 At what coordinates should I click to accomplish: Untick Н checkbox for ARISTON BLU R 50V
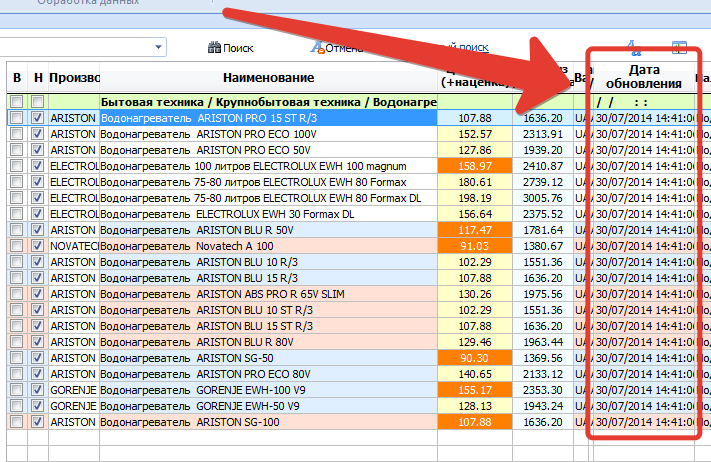pos(38,230)
